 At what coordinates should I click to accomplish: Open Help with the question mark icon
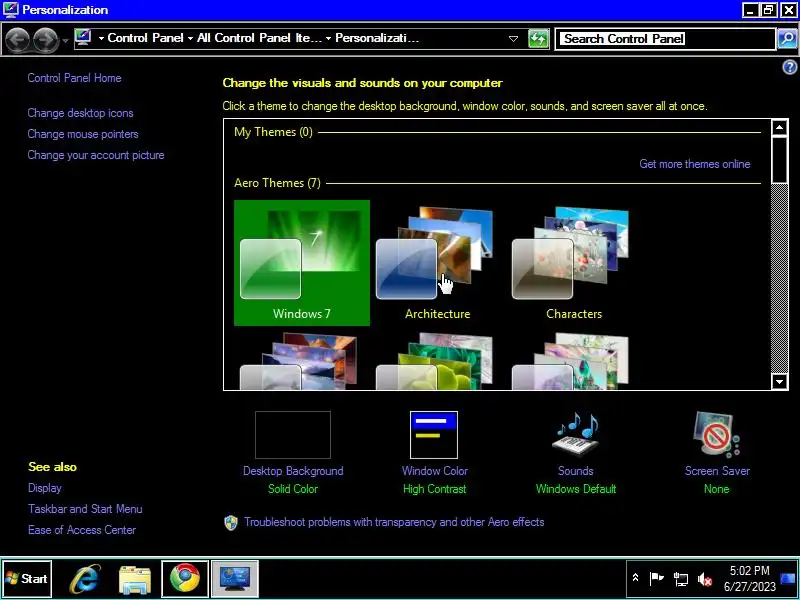(x=789, y=67)
